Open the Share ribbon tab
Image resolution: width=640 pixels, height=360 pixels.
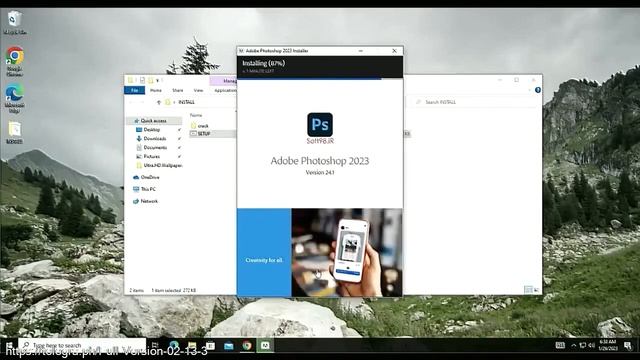(178, 90)
